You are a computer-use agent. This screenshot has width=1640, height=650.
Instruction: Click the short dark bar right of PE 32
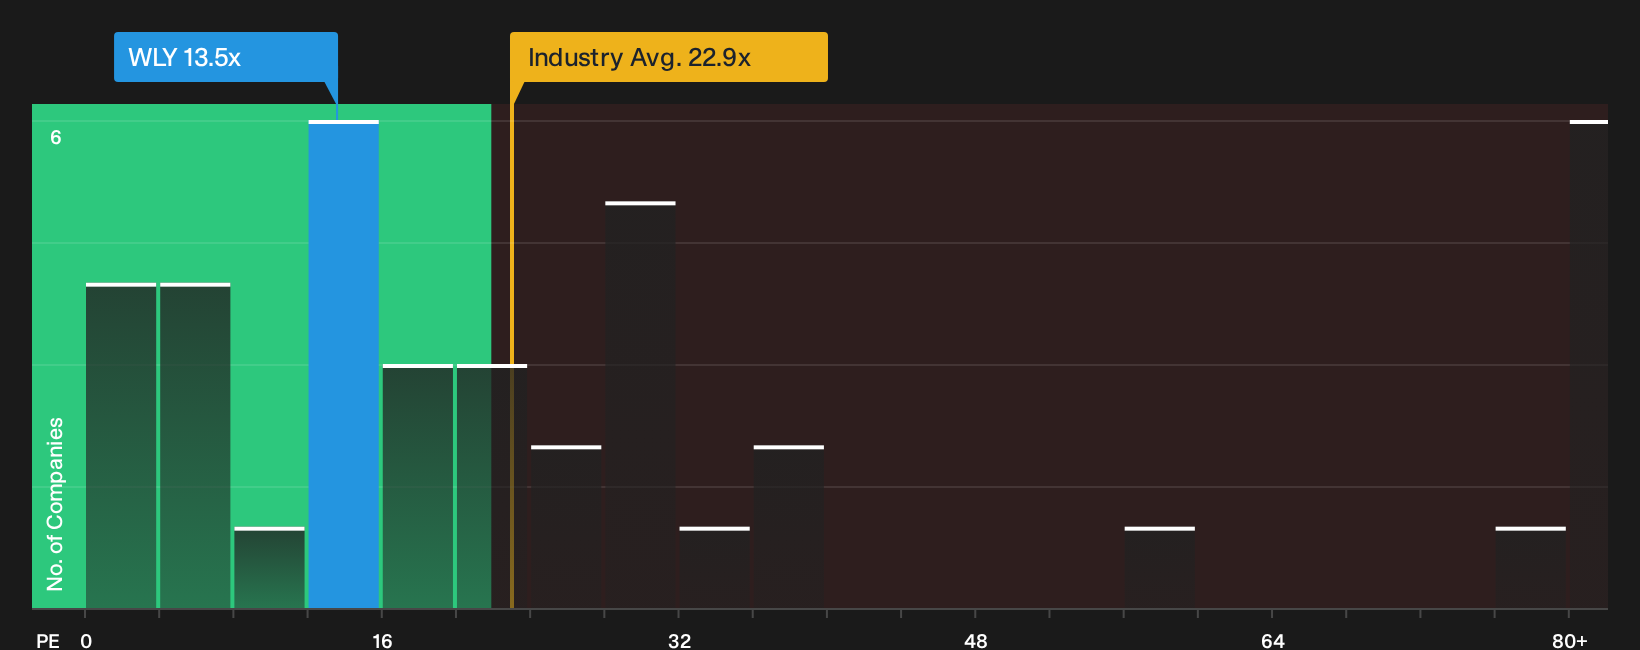click(x=714, y=568)
